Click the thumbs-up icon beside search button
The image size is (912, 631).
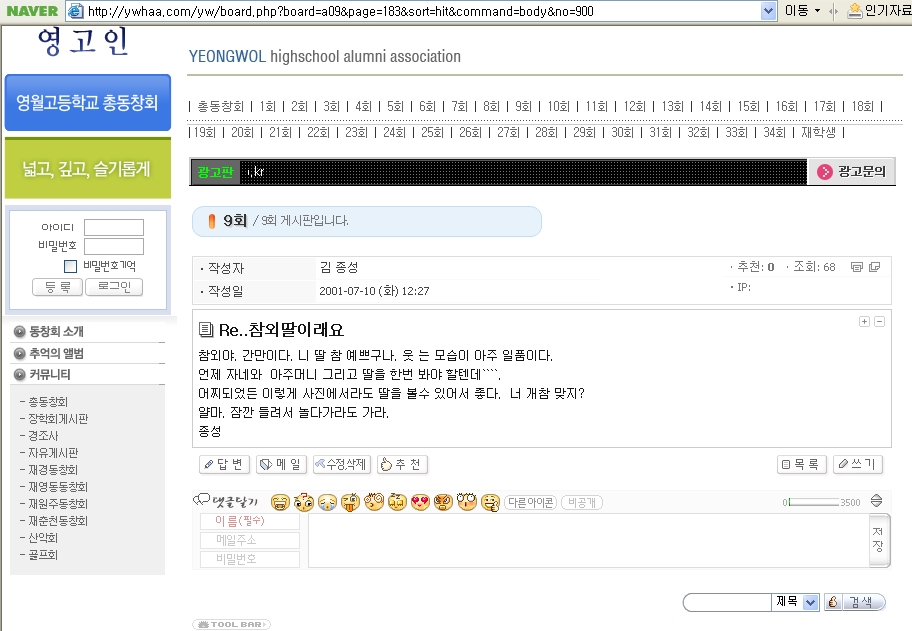pos(833,602)
